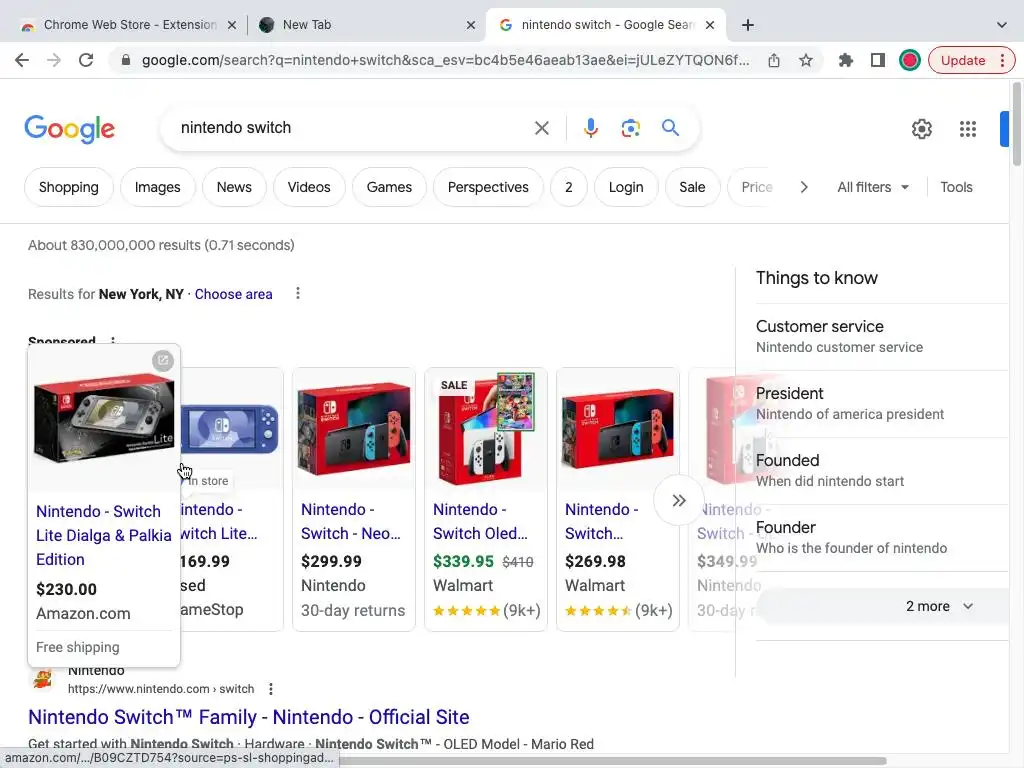Expand the 2 more topics button

pos(882,606)
